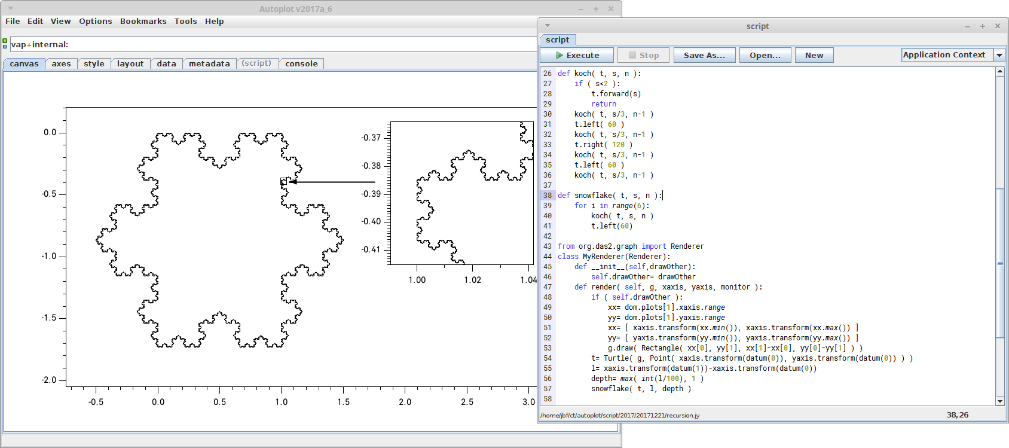Create a new script with New
Screen dimensions: 1009x448
coord(814,56)
